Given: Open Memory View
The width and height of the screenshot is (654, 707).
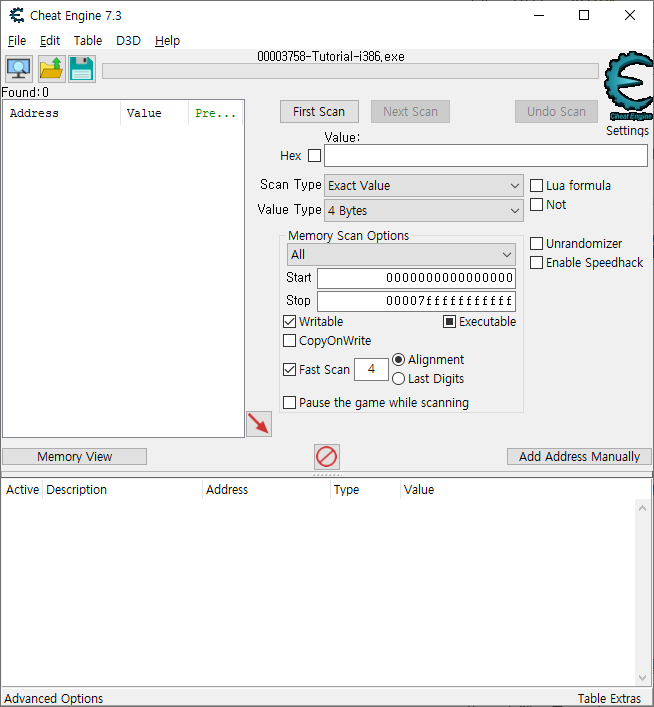Looking at the screenshot, I should [74, 456].
